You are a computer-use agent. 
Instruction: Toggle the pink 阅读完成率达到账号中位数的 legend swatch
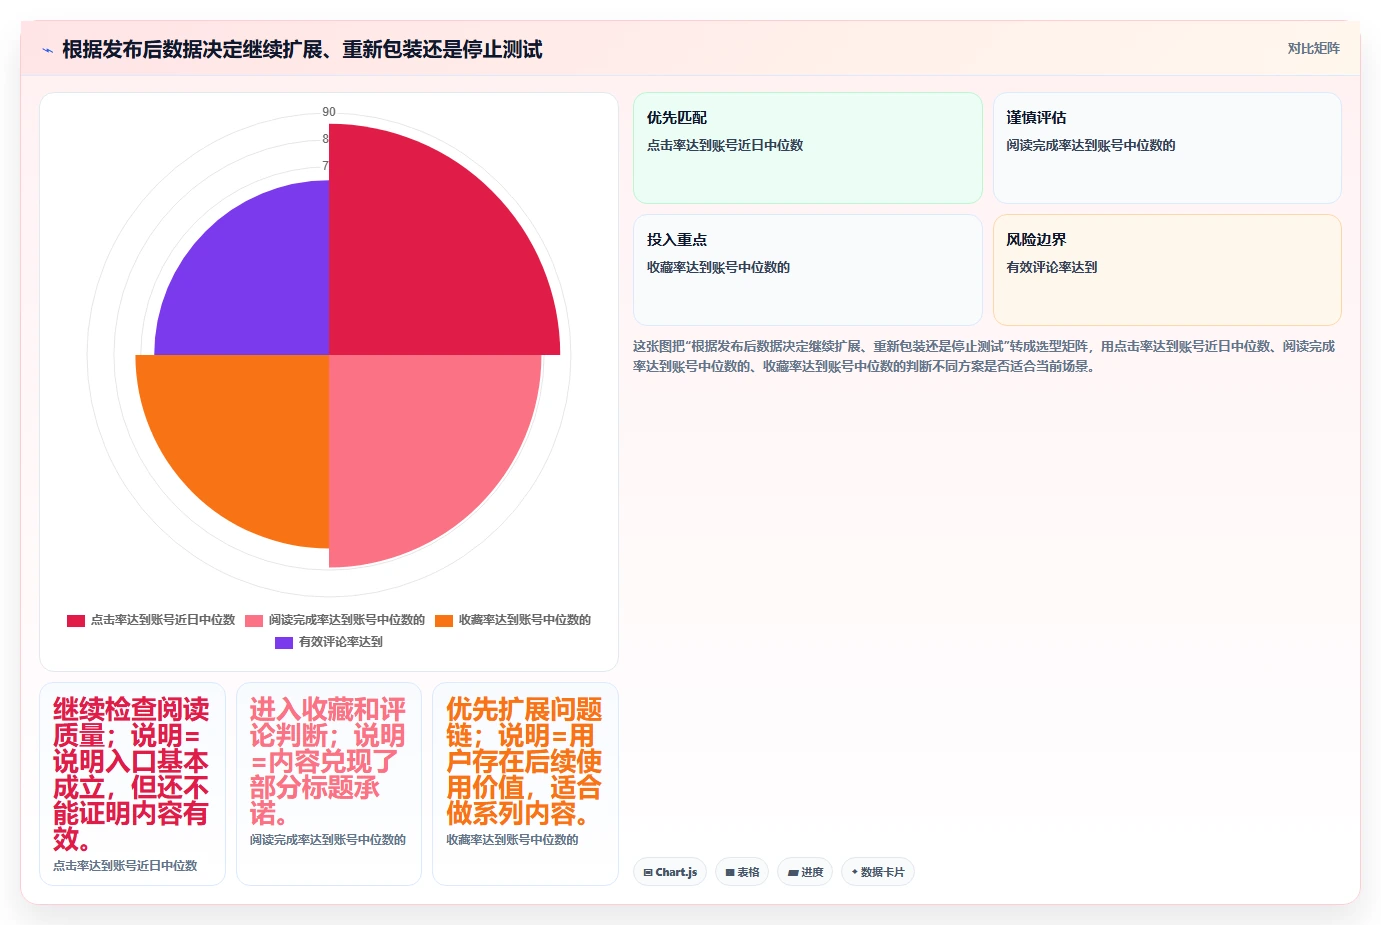pos(254,620)
